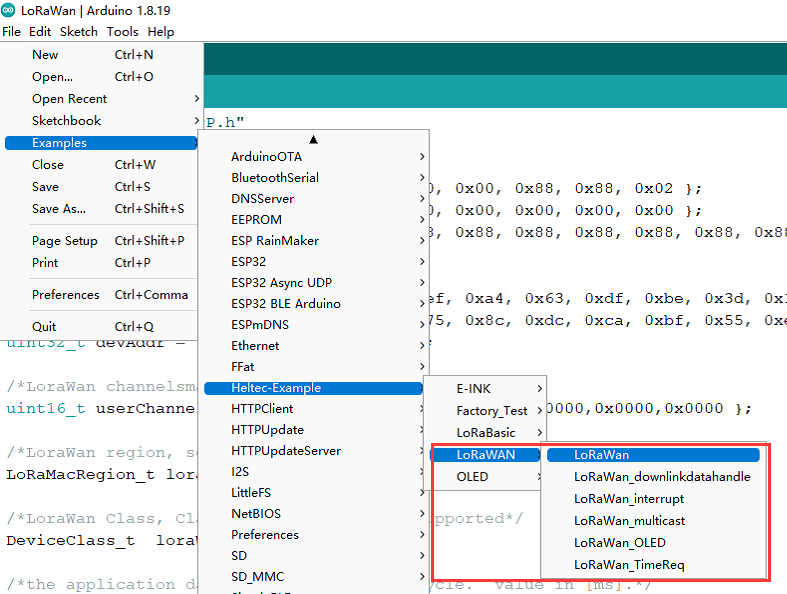Viewport: 787px width, 594px height.
Task: Click Preferences in the File menu
Action: point(66,295)
